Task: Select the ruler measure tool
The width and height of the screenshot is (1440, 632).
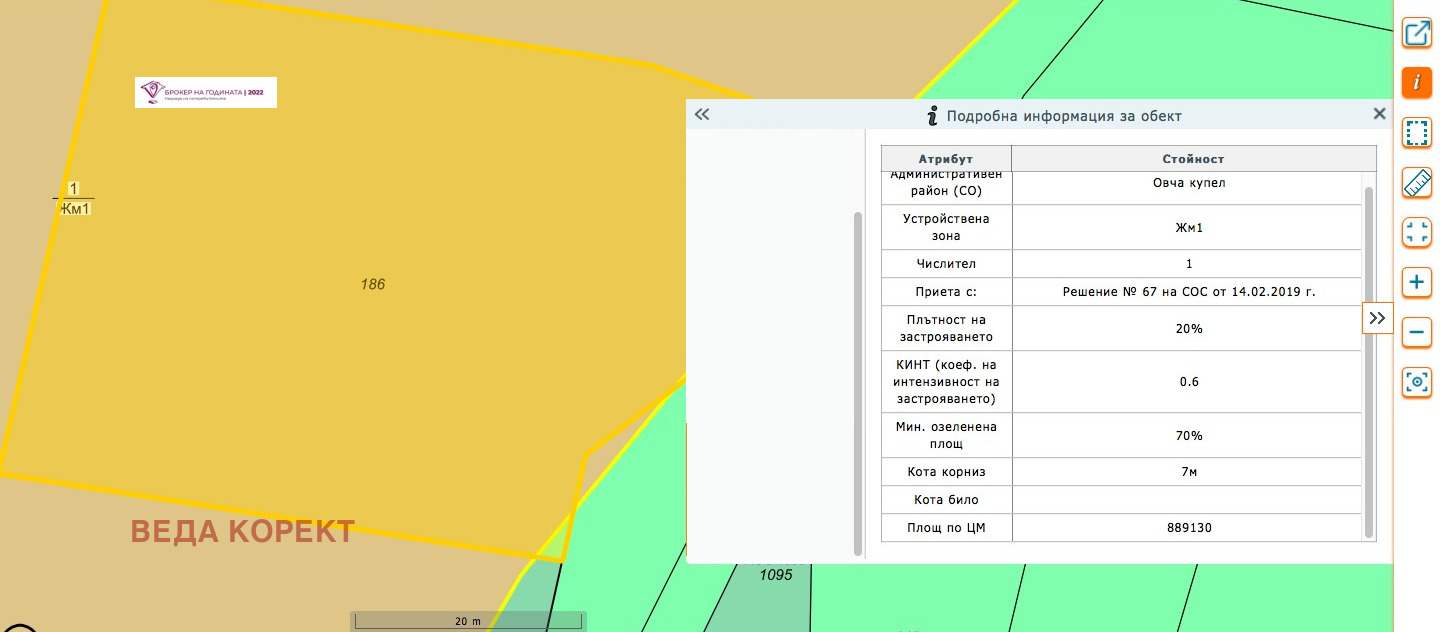Action: click(1416, 182)
